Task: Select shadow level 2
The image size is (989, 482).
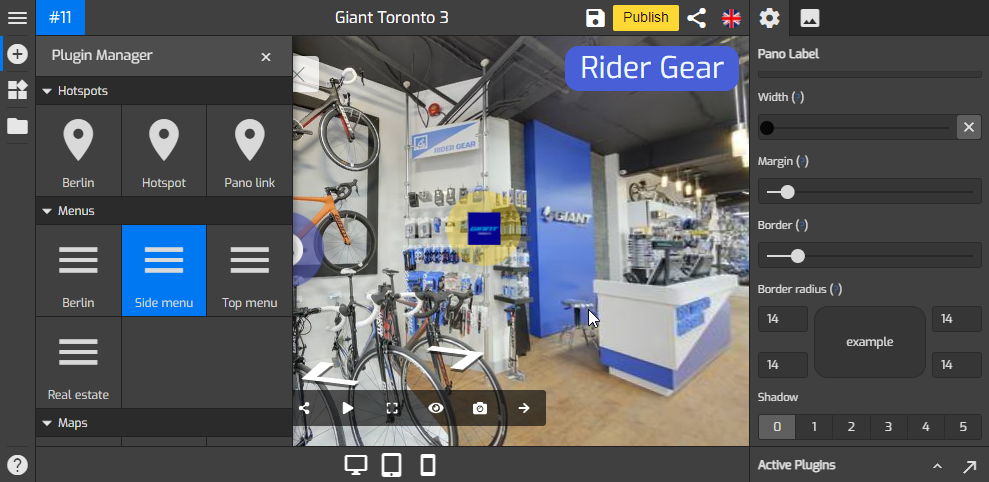Action: click(851, 427)
